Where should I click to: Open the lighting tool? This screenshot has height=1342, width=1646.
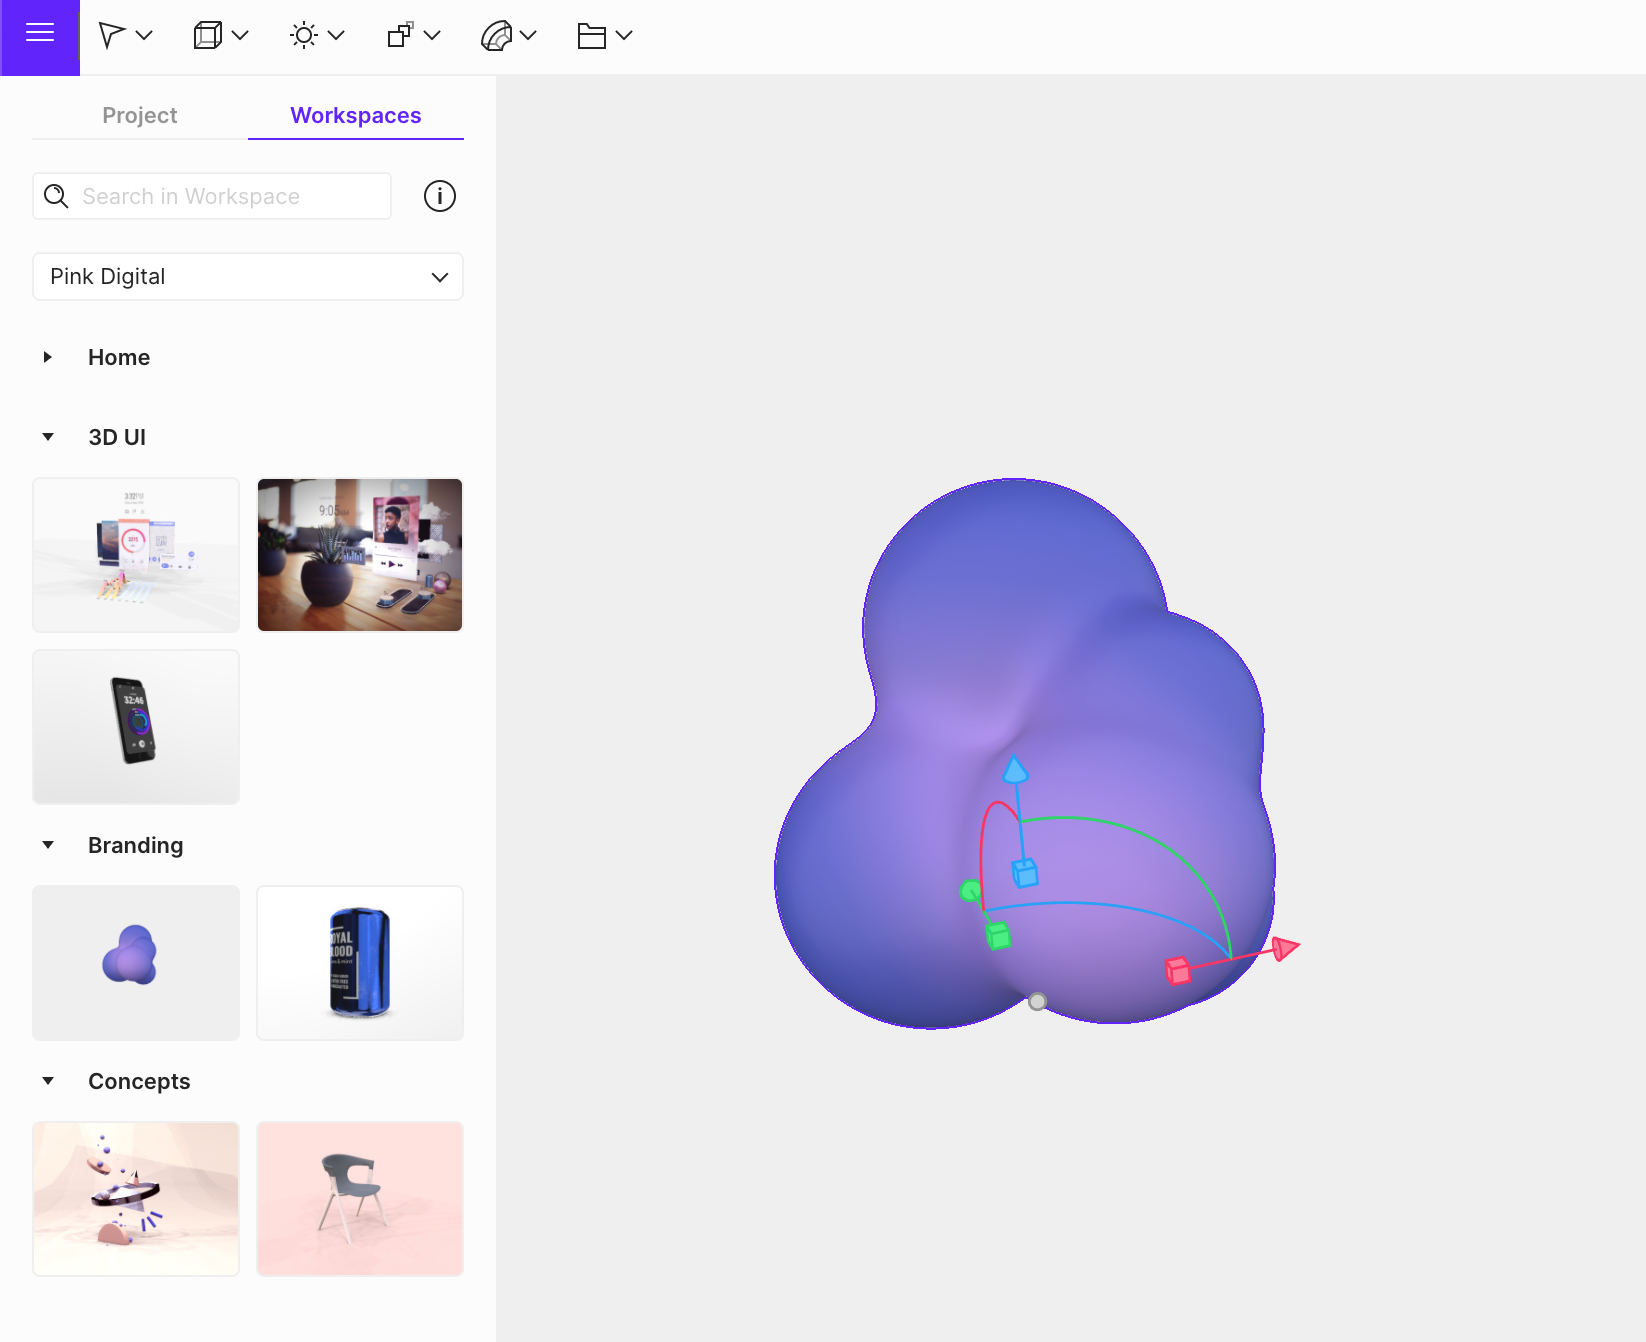(303, 34)
